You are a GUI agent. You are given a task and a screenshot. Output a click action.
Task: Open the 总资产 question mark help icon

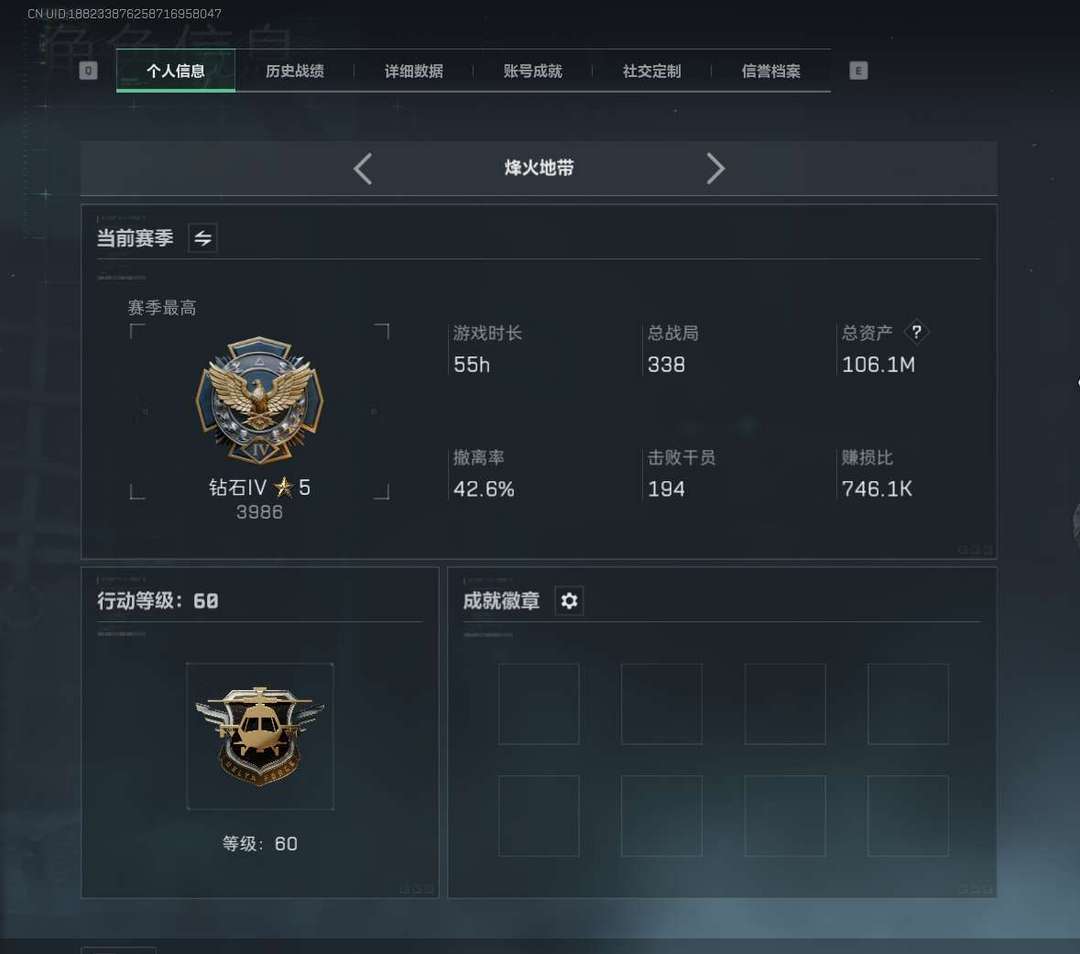(916, 332)
